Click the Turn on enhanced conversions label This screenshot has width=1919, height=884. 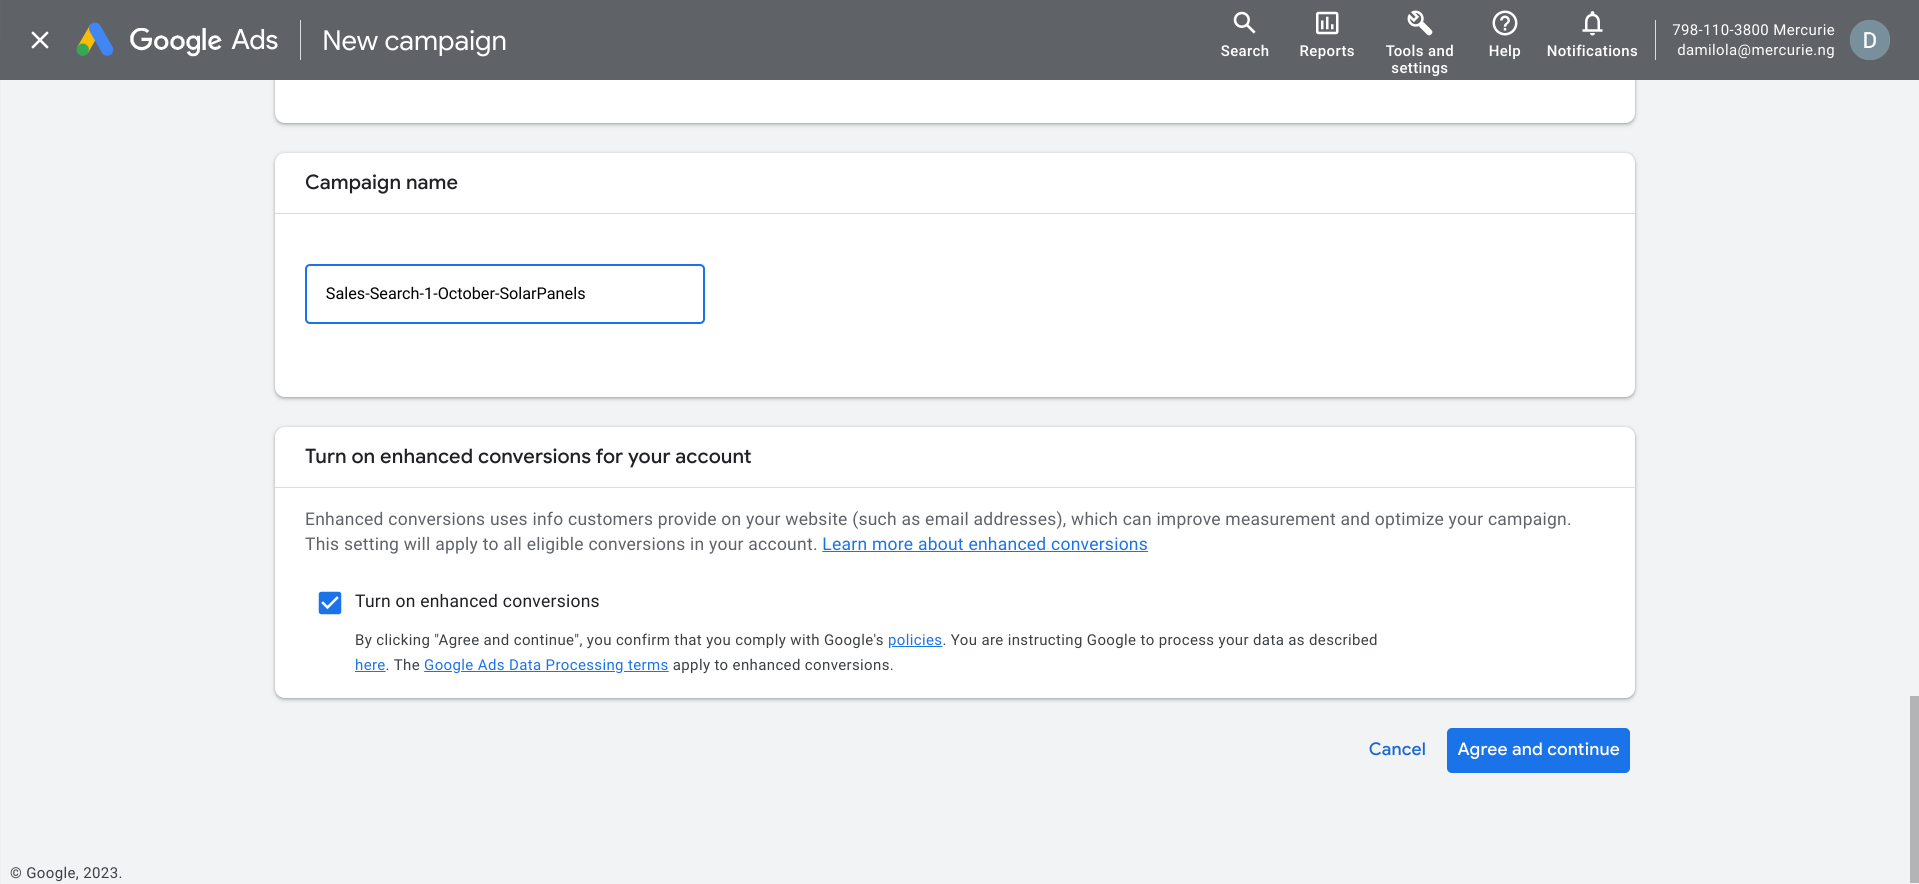pyautogui.click(x=477, y=601)
